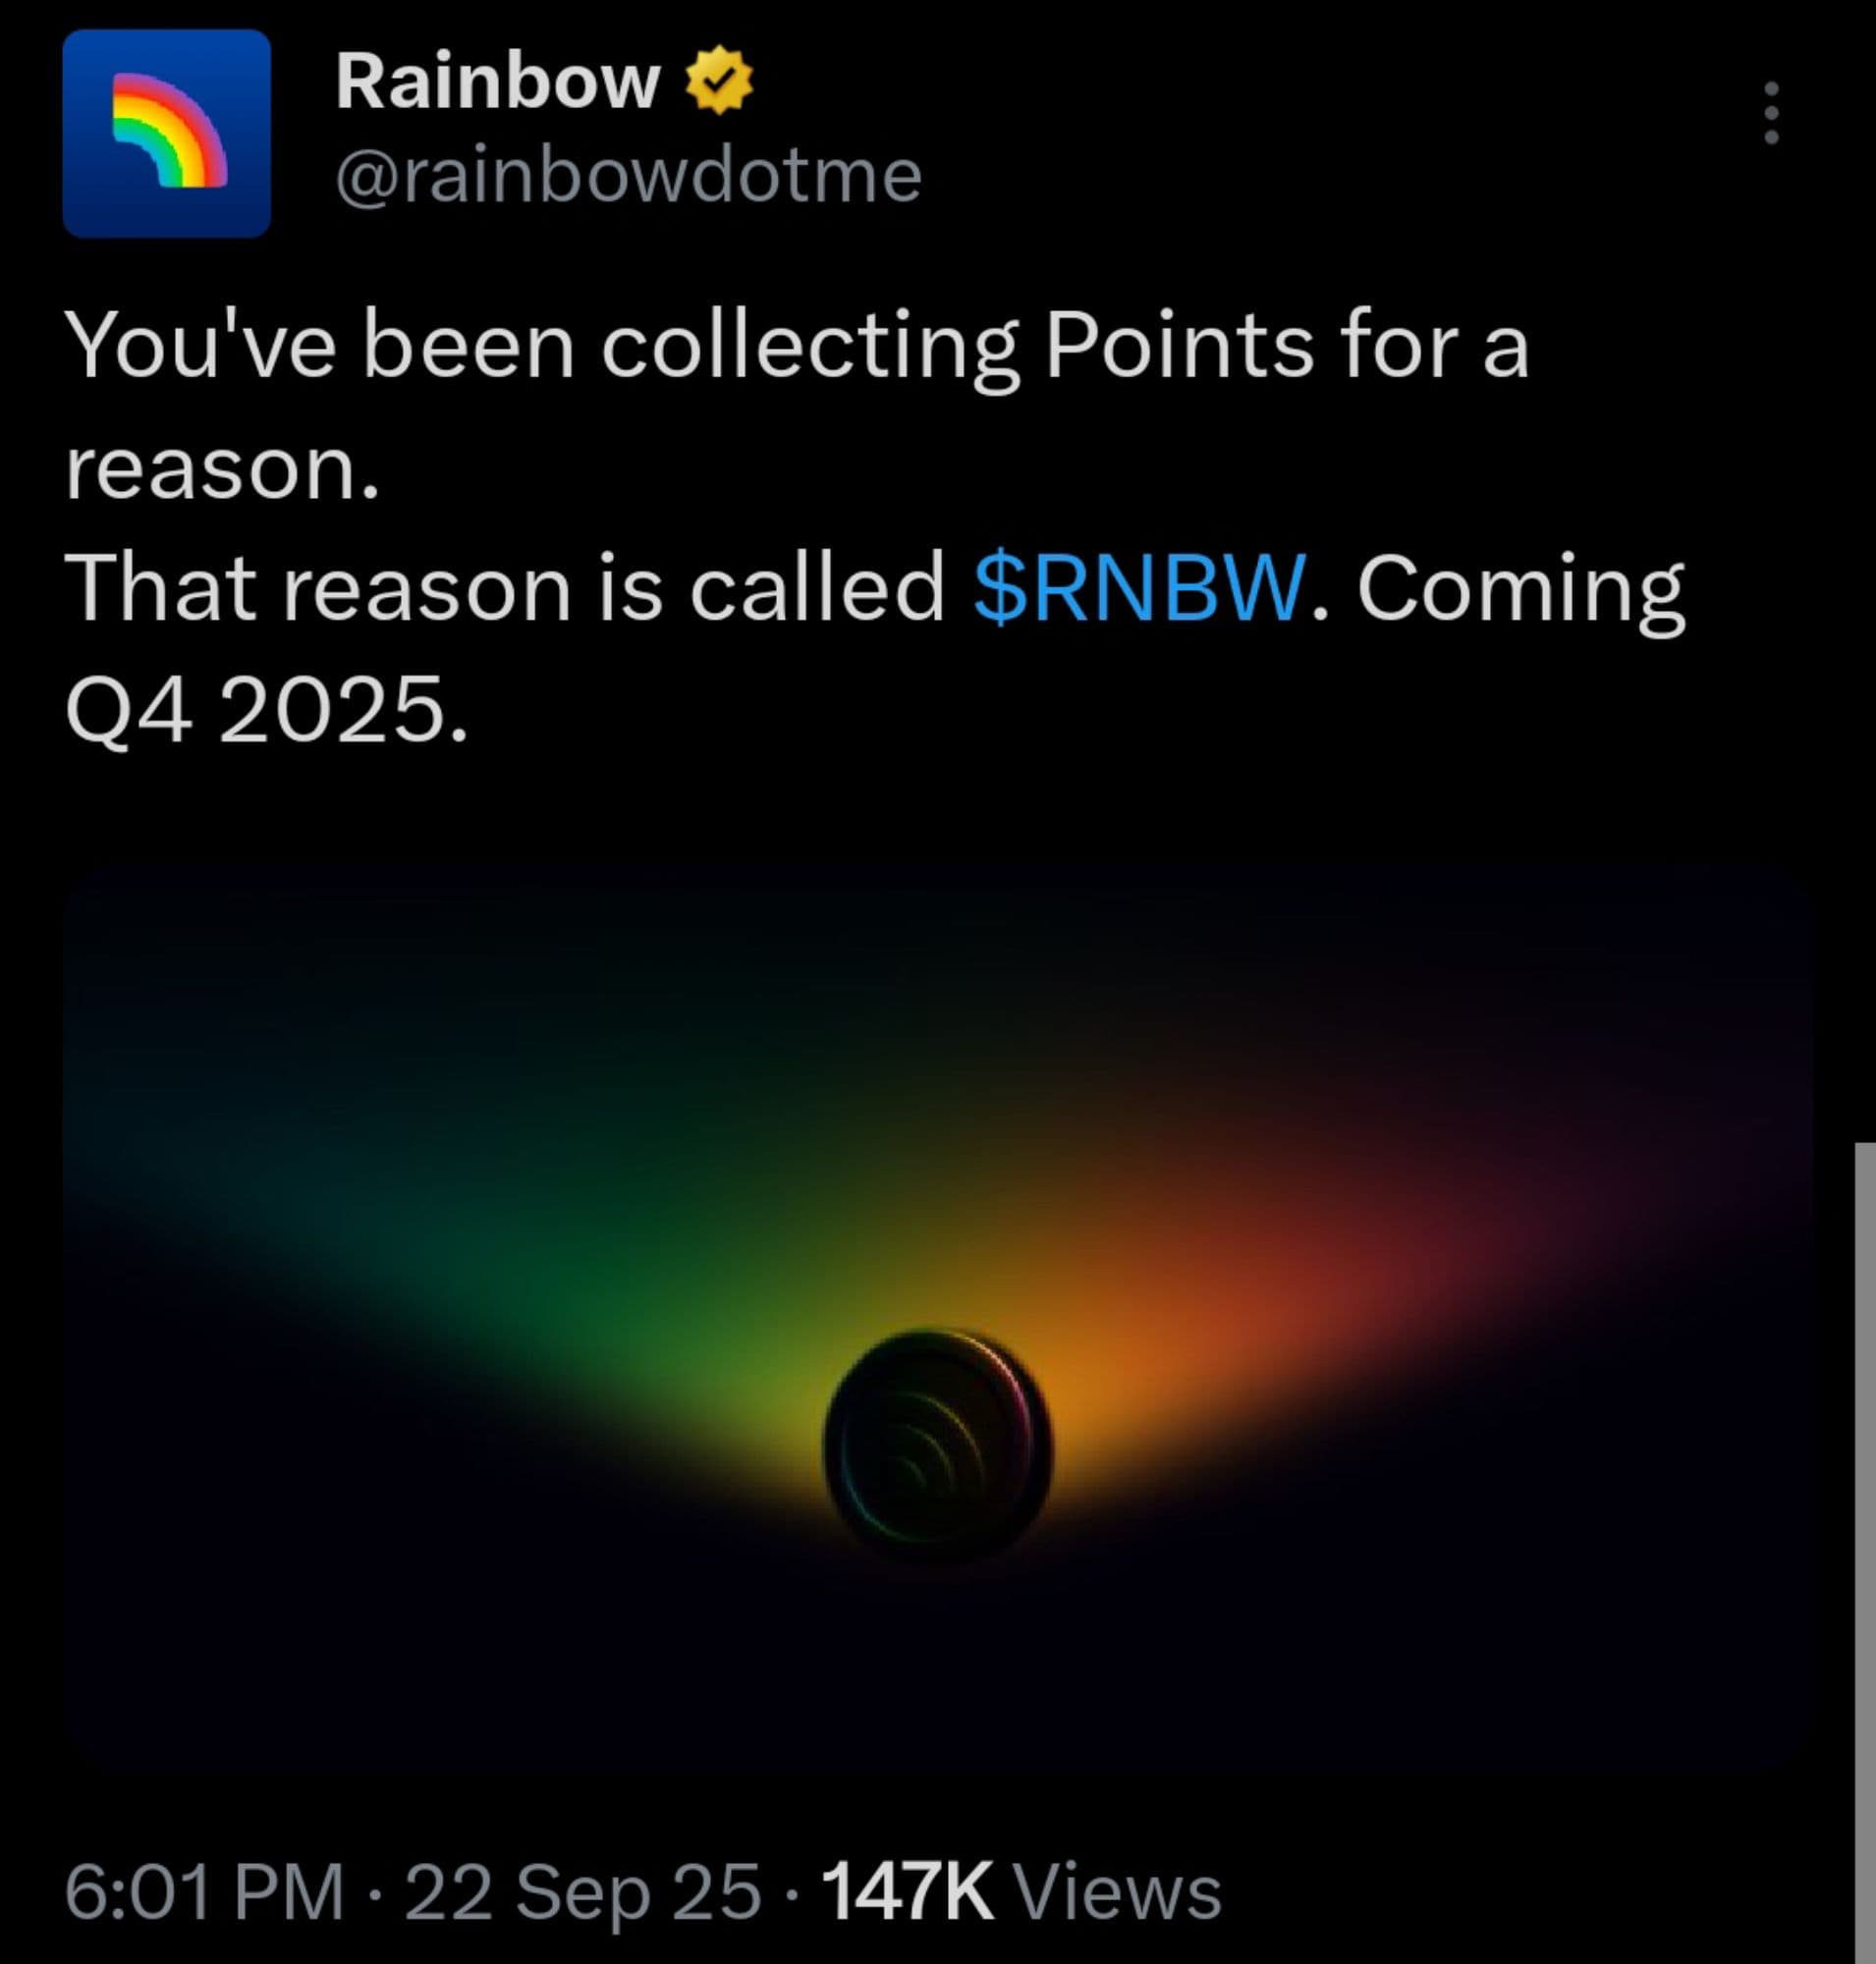Open the Rainbow profile avatar
The image size is (1876, 1964).
(166, 133)
